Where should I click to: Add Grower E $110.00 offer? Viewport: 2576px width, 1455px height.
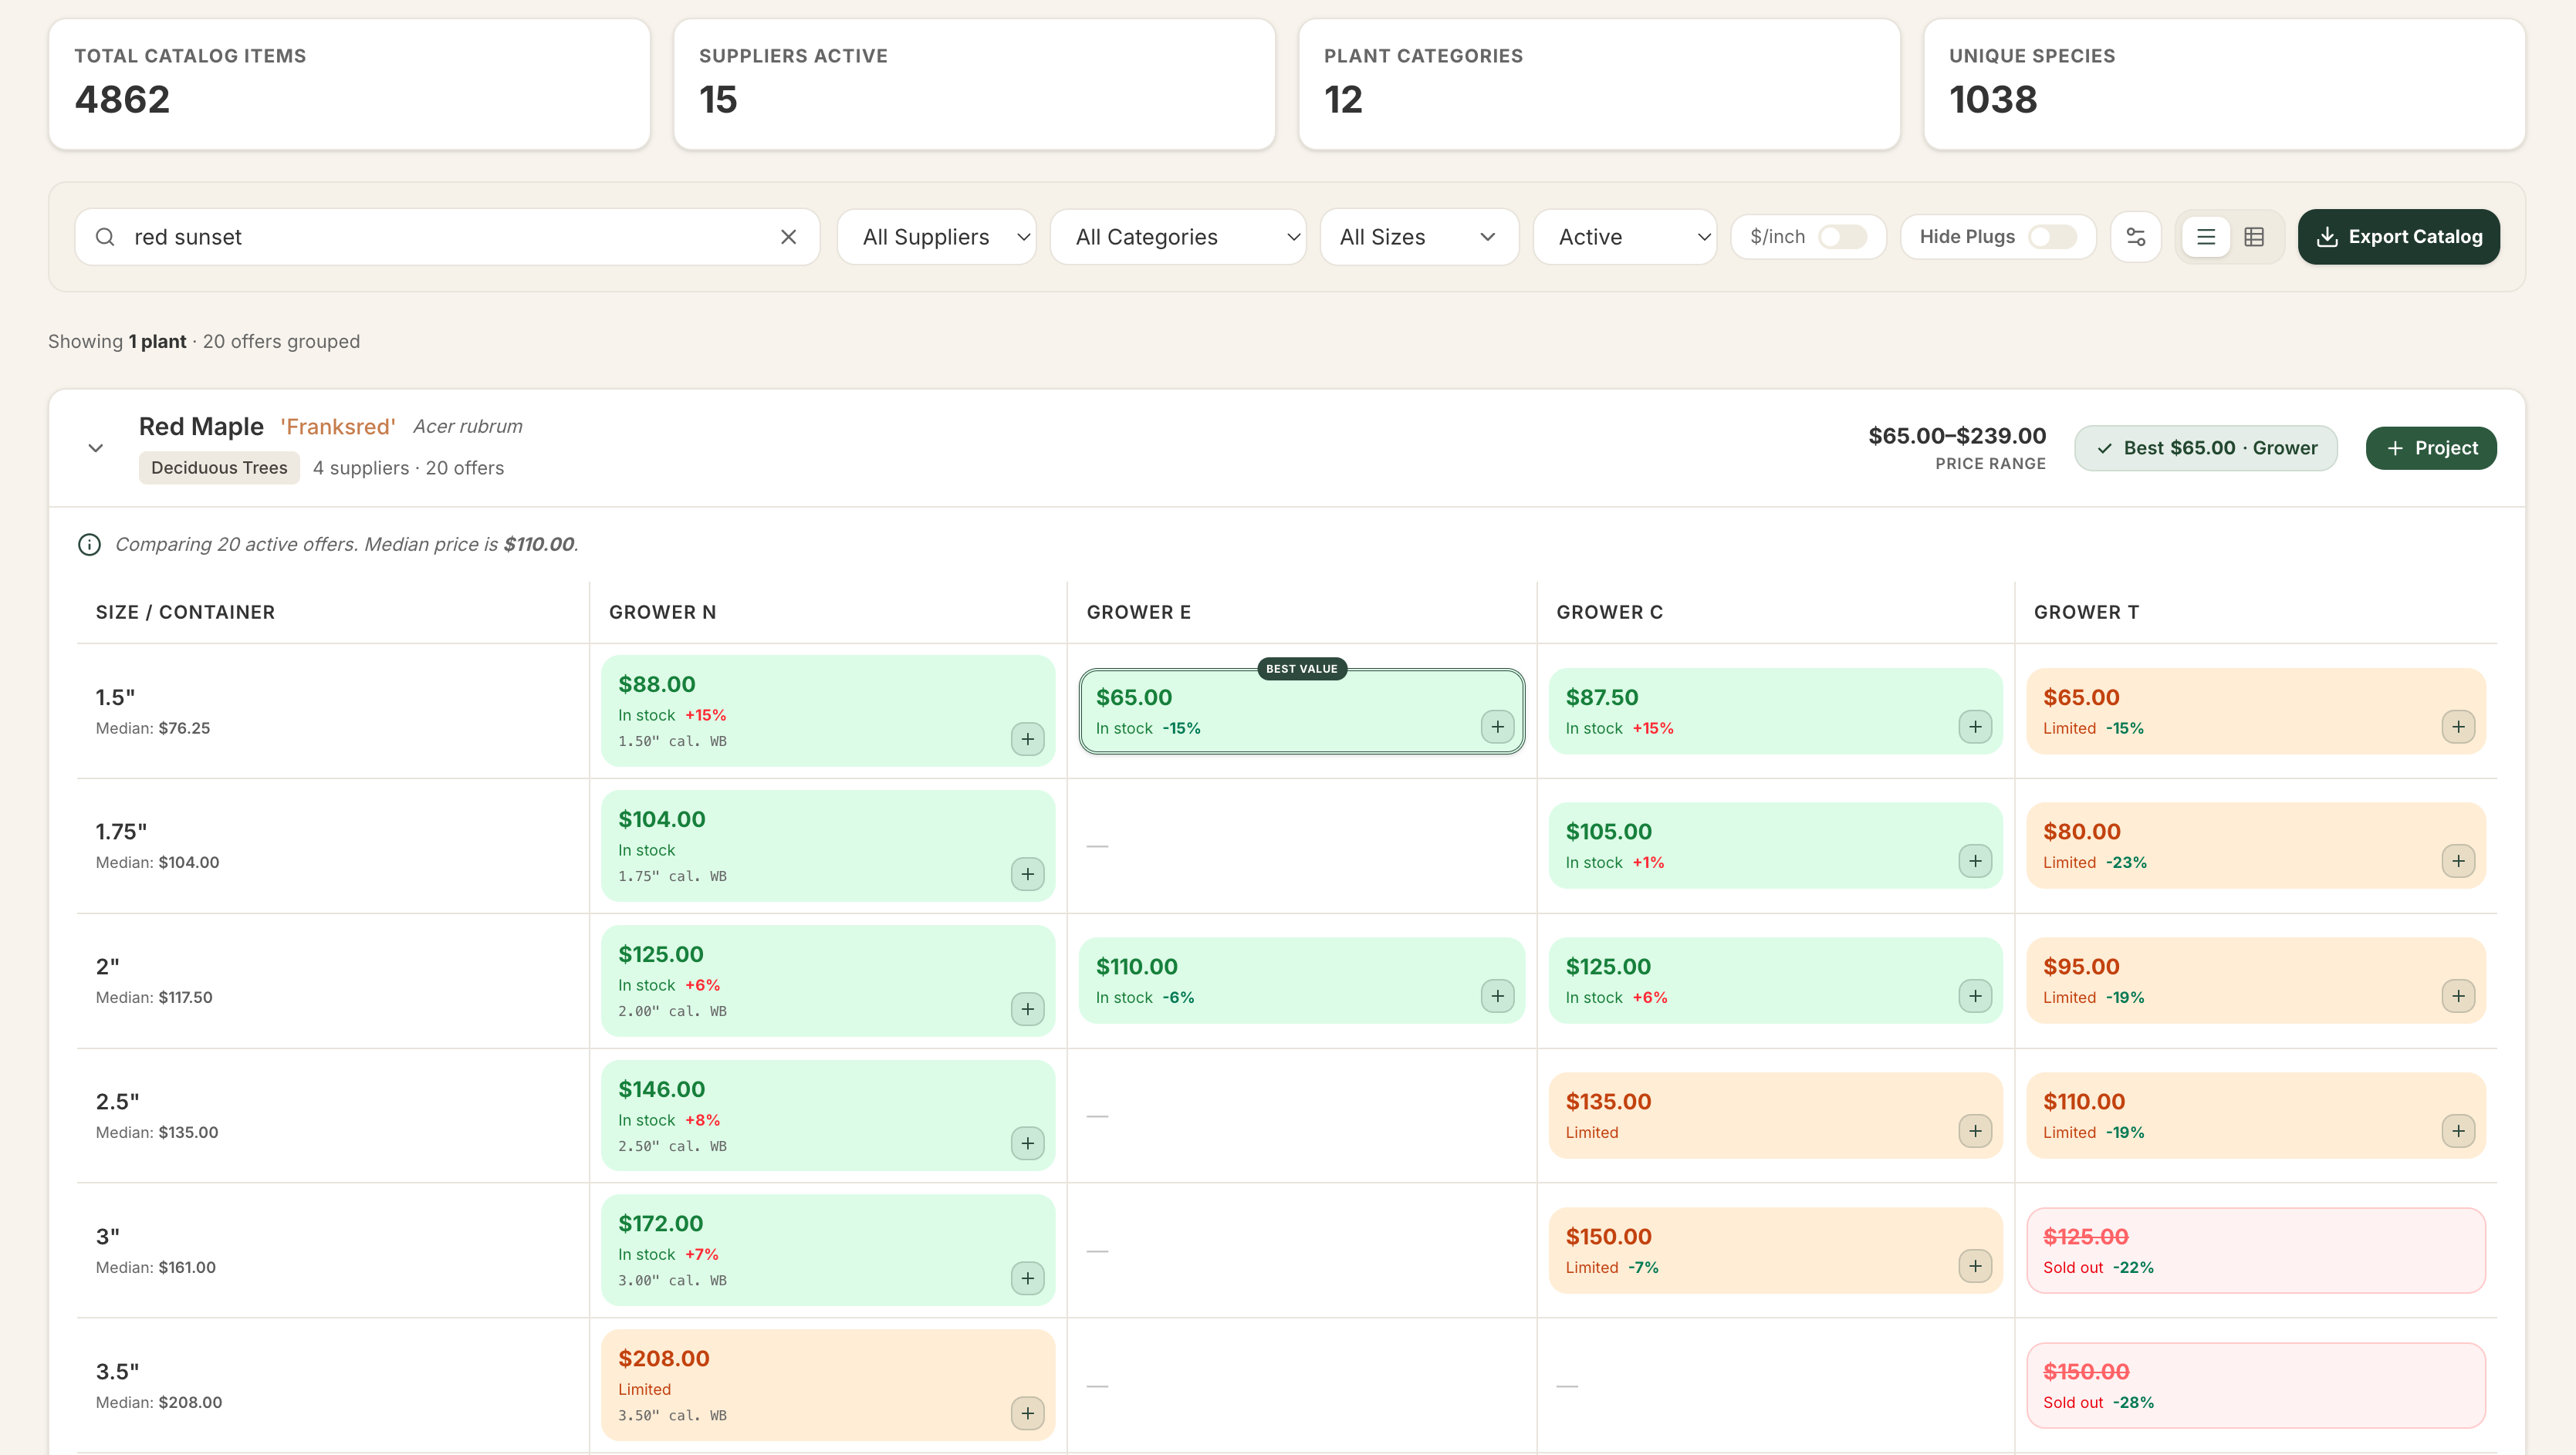1497,996
